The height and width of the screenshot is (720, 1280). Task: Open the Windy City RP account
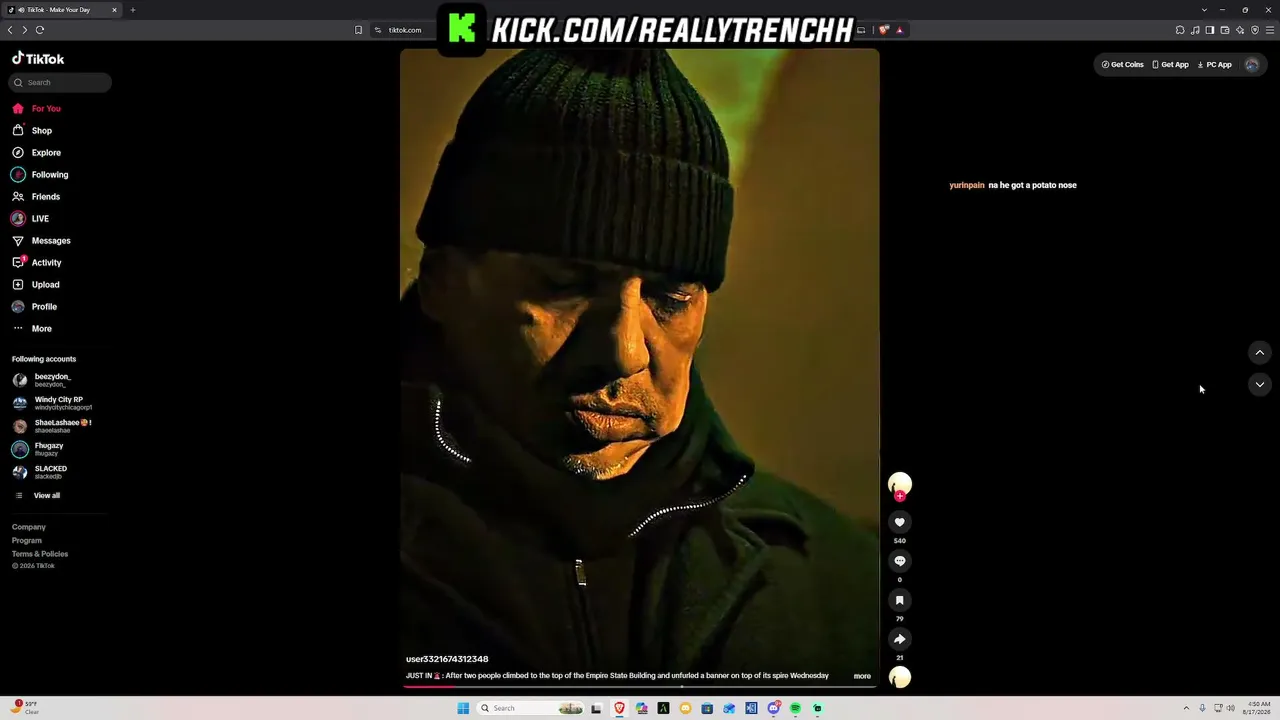point(52,403)
